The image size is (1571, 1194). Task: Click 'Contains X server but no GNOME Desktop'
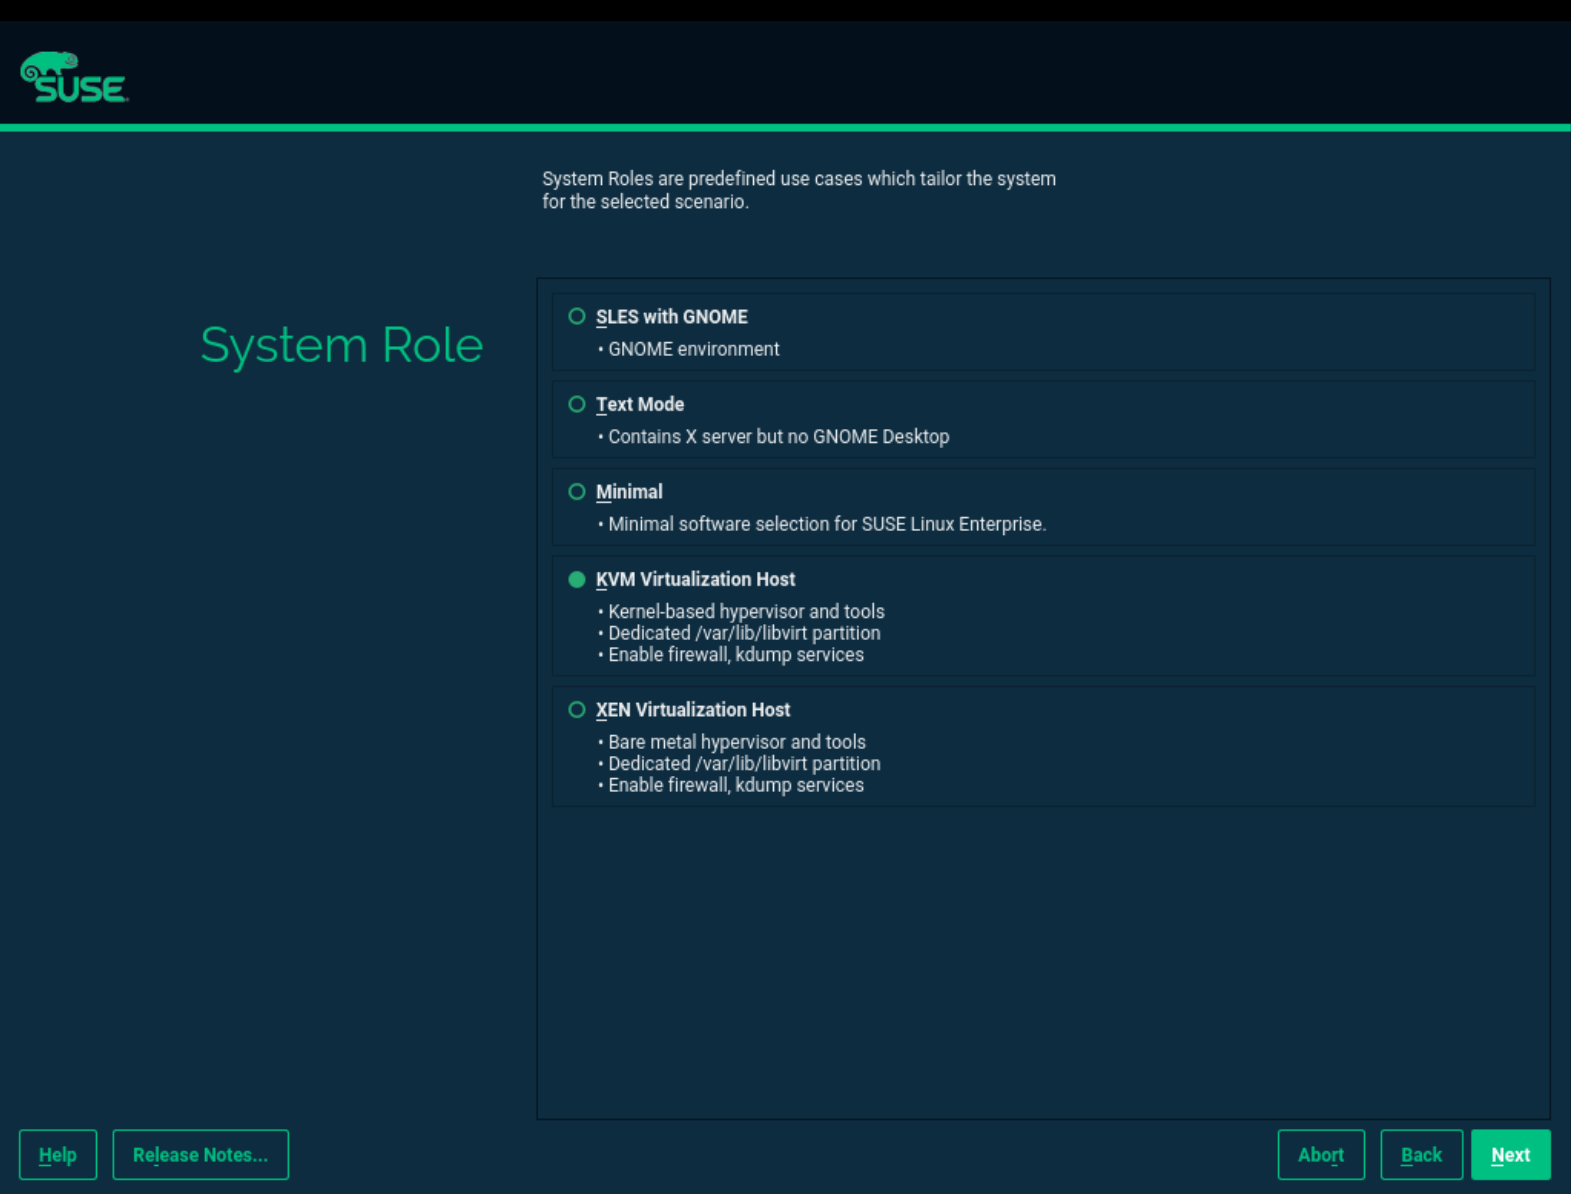tap(778, 437)
